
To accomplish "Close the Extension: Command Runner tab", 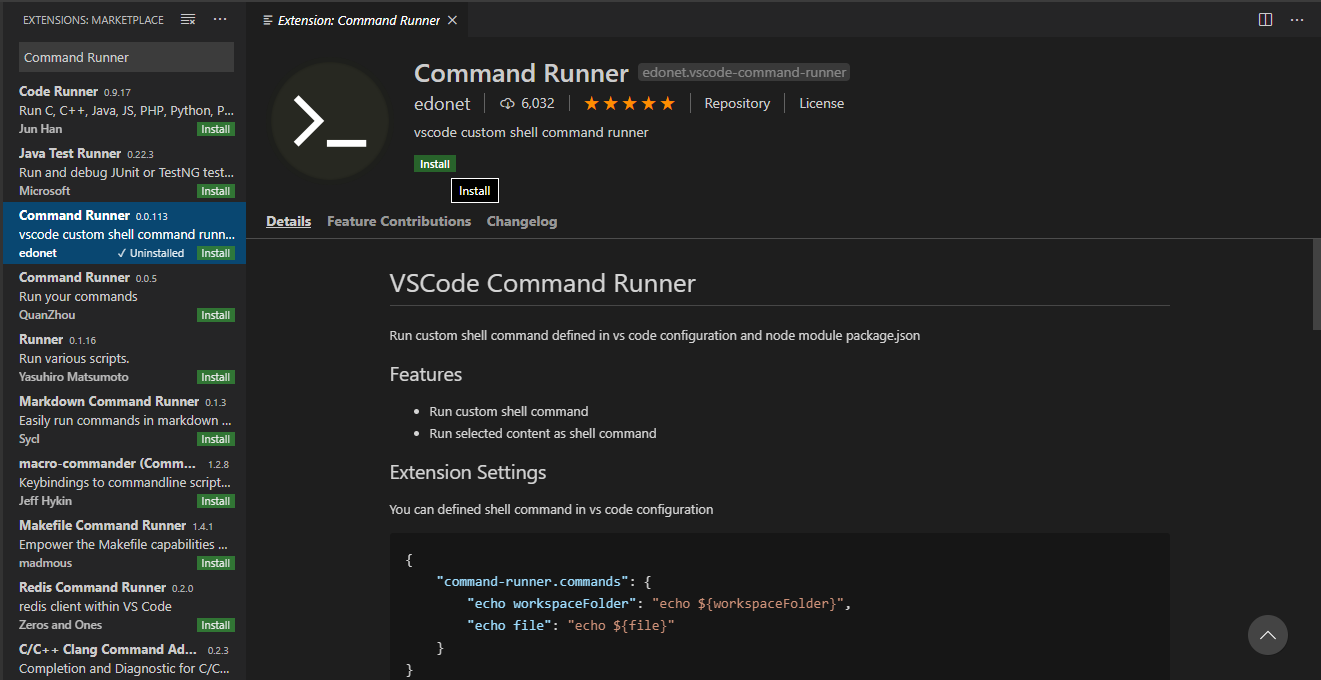I will [449, 19].
